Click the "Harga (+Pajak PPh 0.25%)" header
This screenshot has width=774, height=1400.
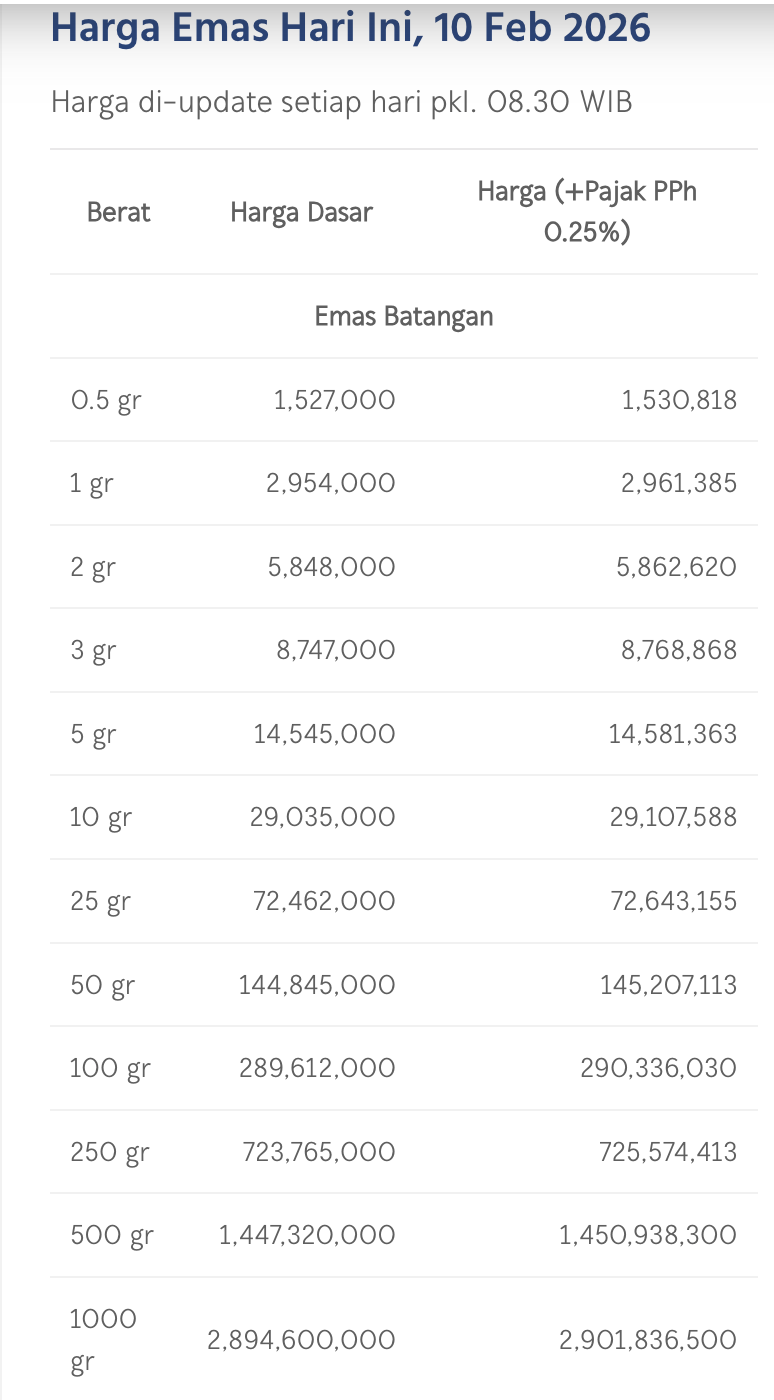click(587, 212)
